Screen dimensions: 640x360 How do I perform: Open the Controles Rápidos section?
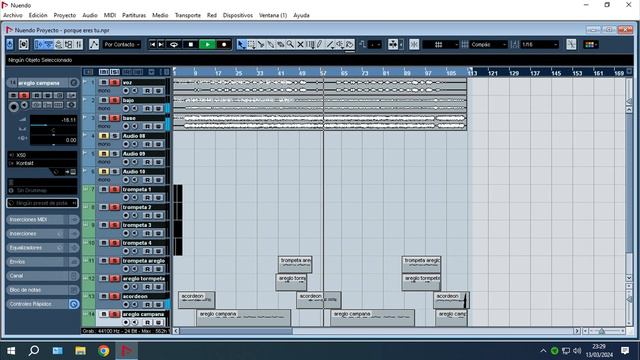42,304
